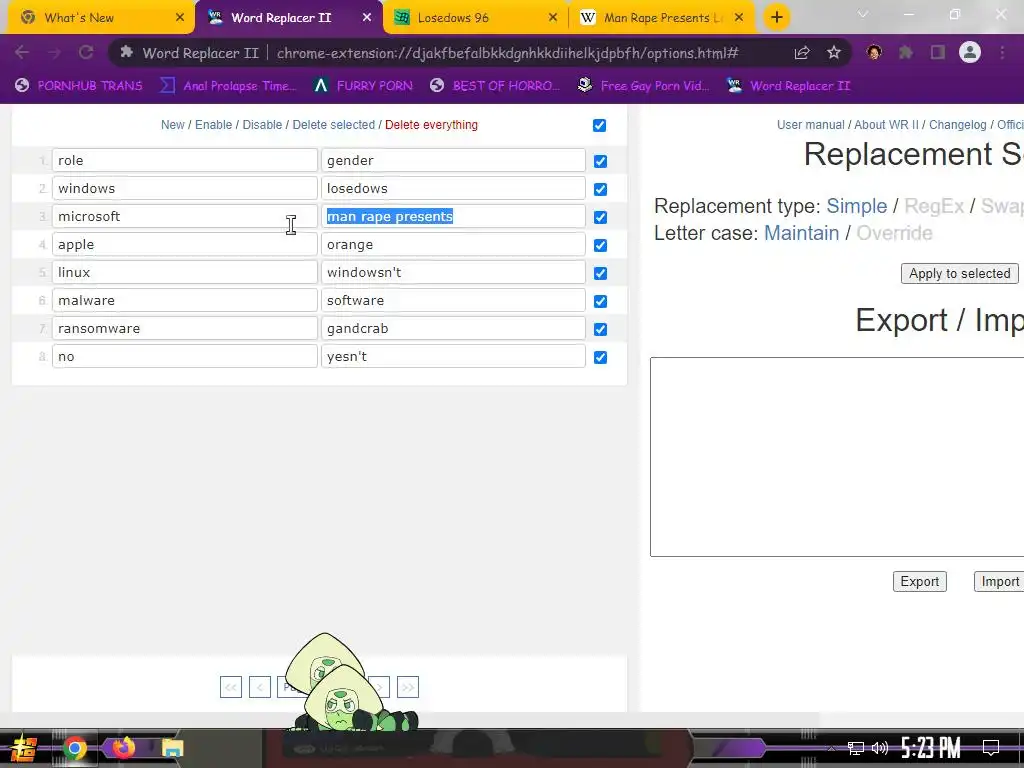The height and width of the screenshot is (768, 1024).
Task: Open the notification center icon
Action: pyautogui.click(x=991, y=748)
